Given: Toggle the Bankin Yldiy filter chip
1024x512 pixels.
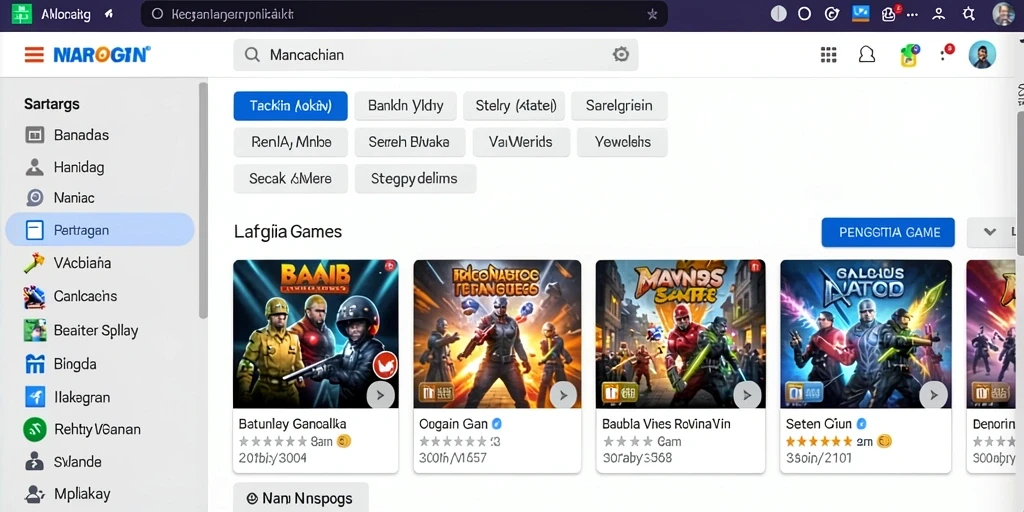Looking at the screenshot, I should point(406,106).
